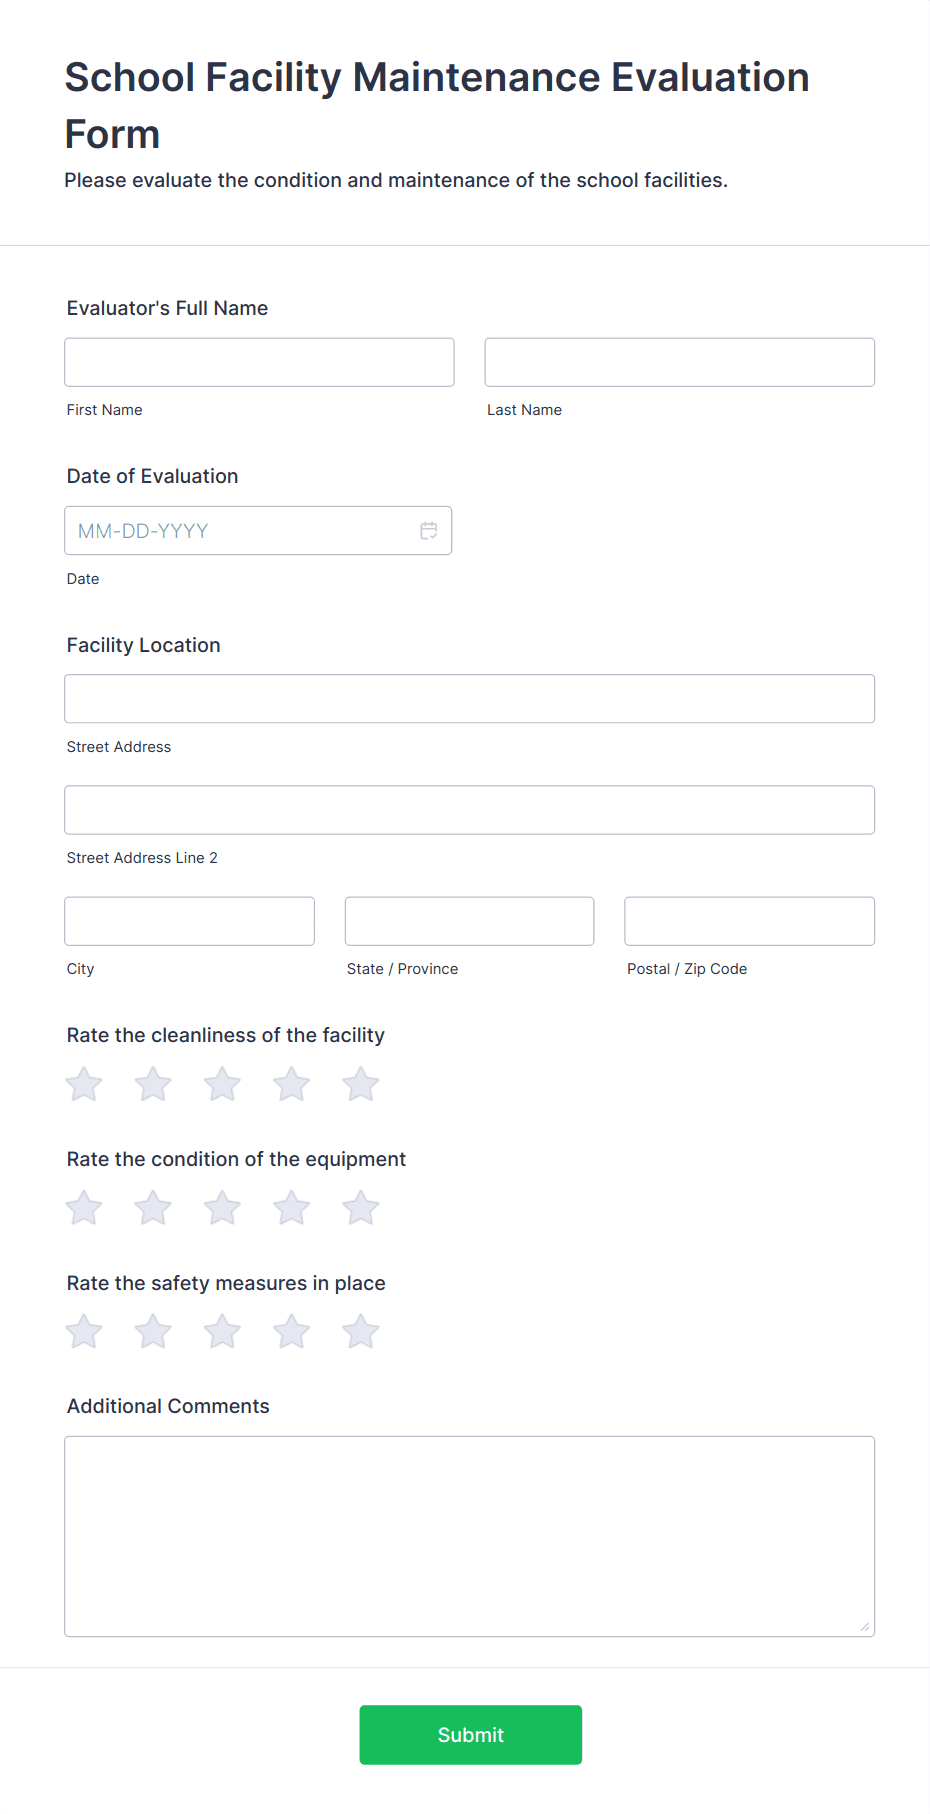Click inside the Additional Comments textarea
The width and height of the screenshot is (930, 1814).
[x=469, y=1536]
